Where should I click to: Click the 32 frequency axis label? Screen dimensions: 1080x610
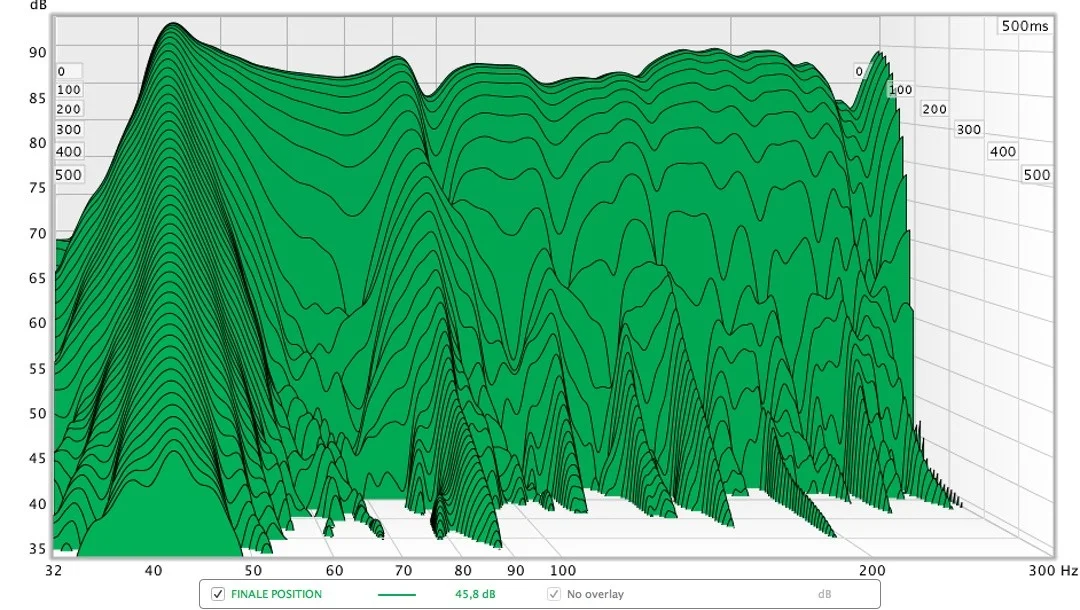coord(54,570)
